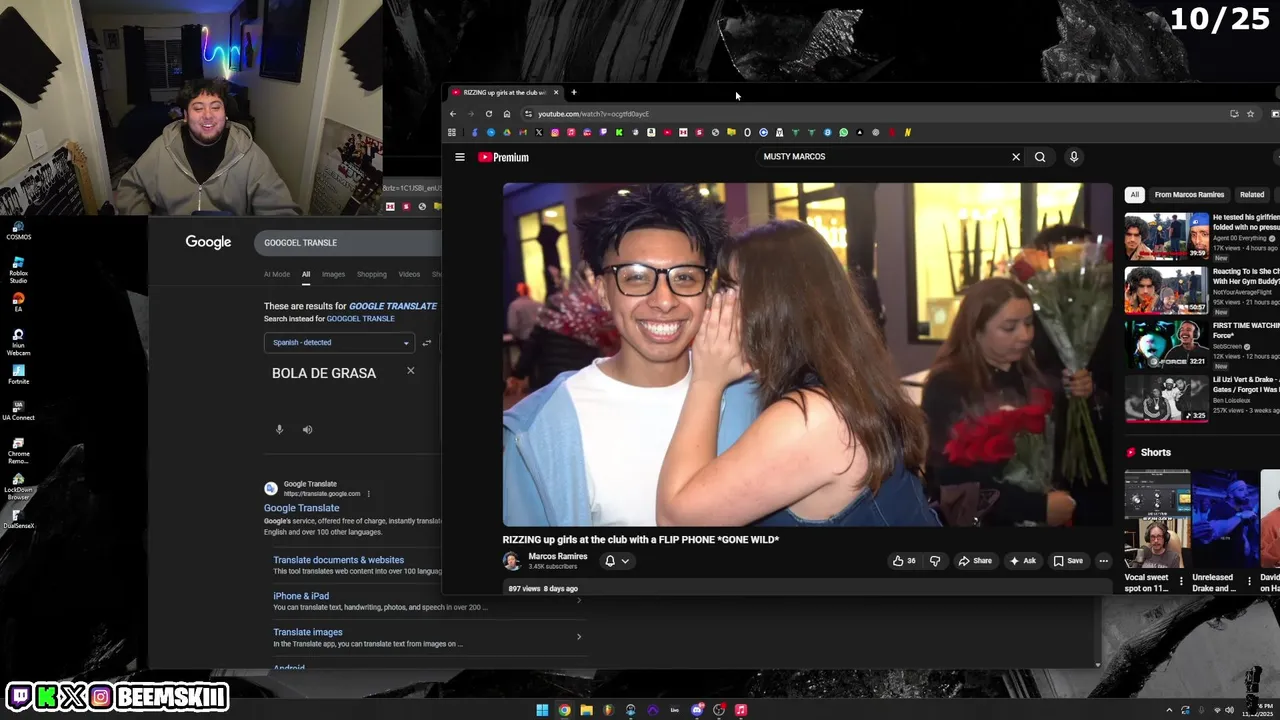Save the video to a playlist

(1068, 561)
